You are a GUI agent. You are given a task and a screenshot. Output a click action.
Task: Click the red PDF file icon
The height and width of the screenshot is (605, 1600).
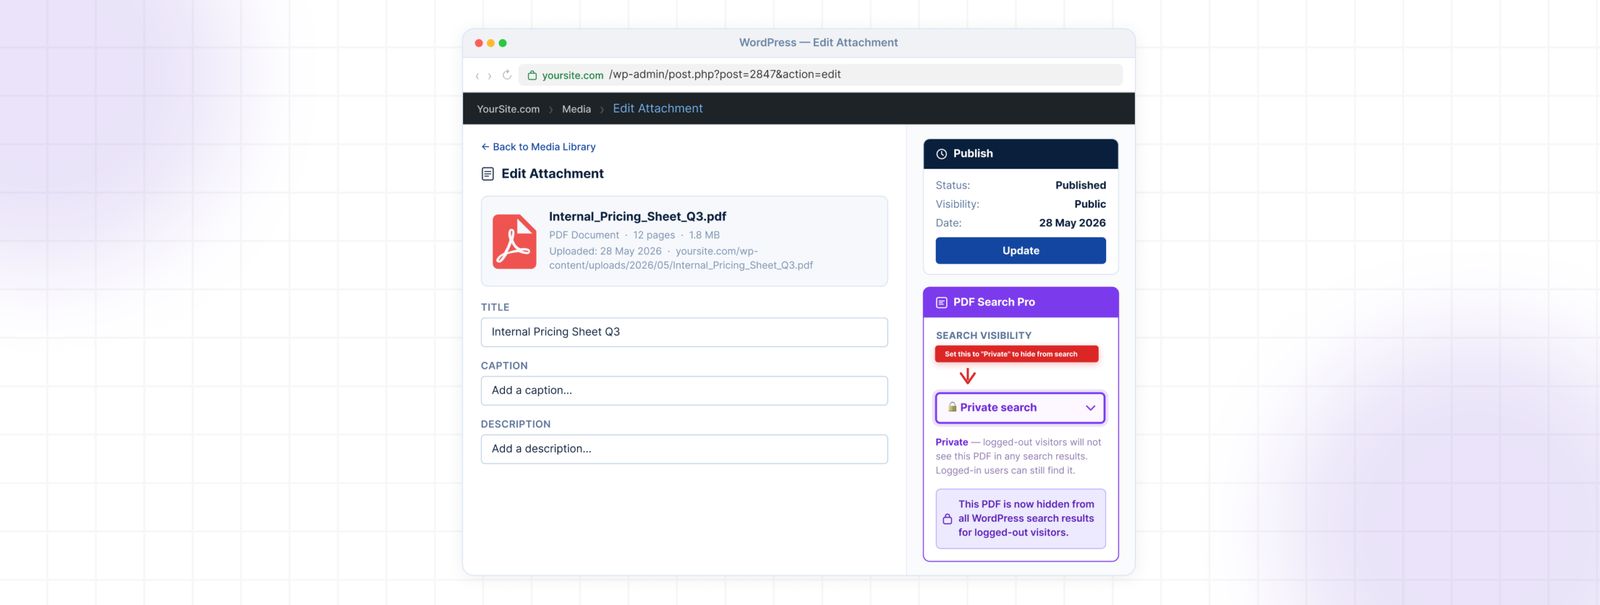(514, 241)
